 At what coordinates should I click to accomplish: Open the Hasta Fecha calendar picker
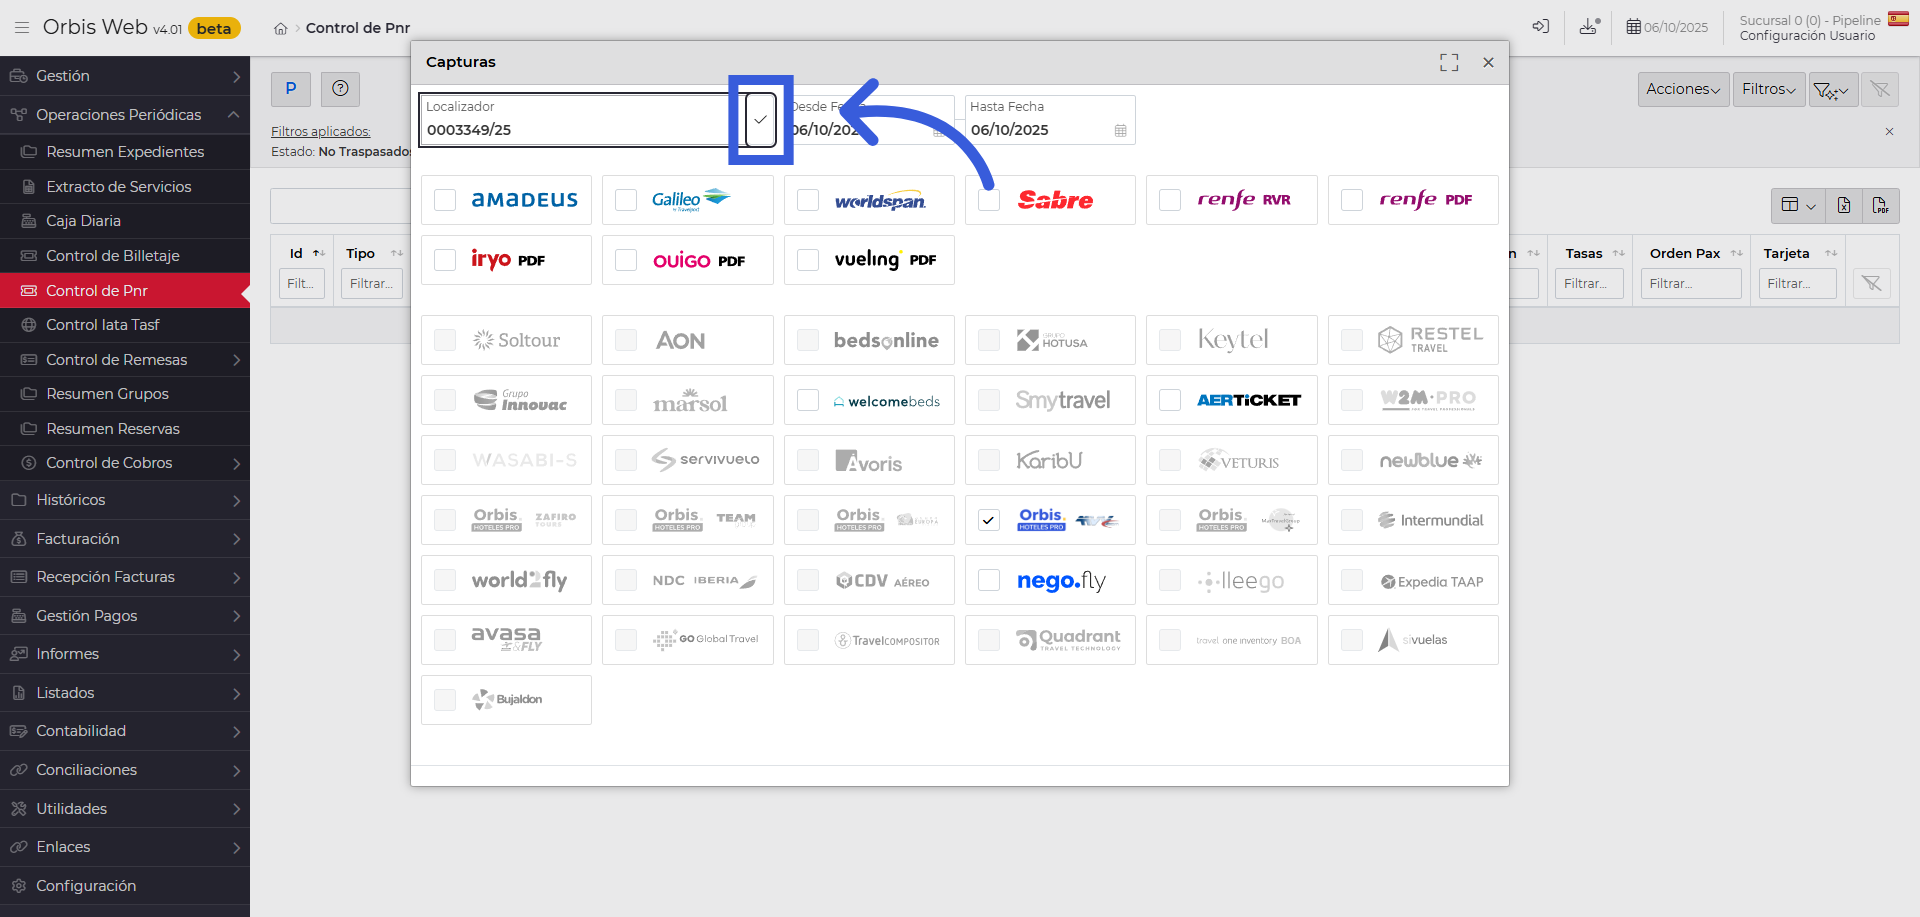[1120, 131]
